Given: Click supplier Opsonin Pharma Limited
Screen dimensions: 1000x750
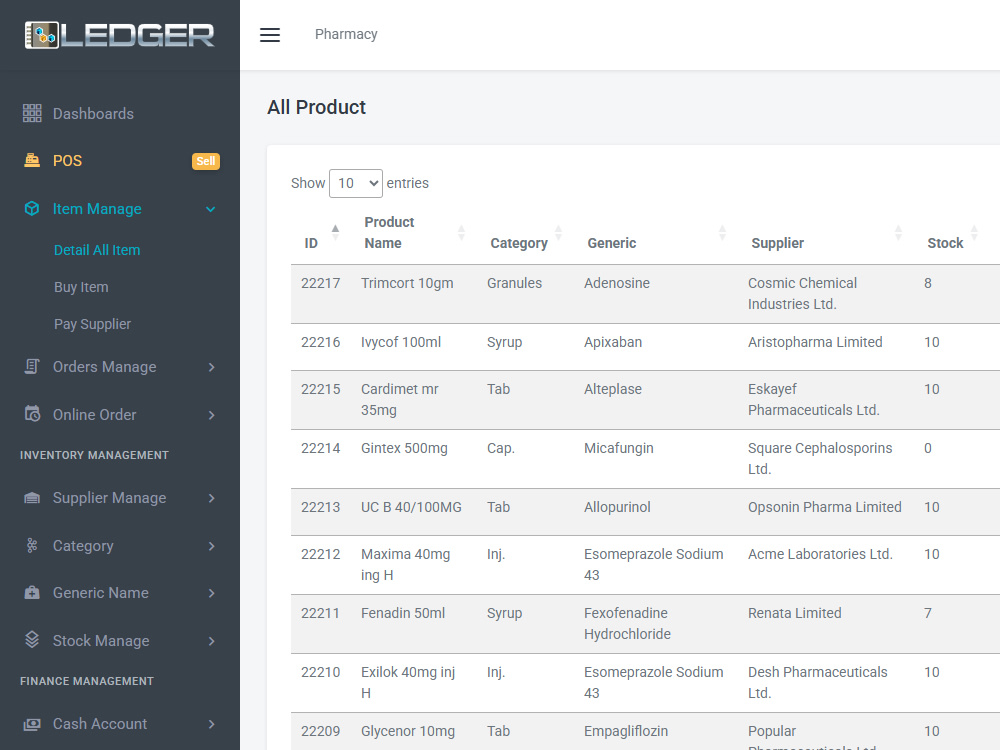Looking at the screenshot, I should tap(825, 507).
